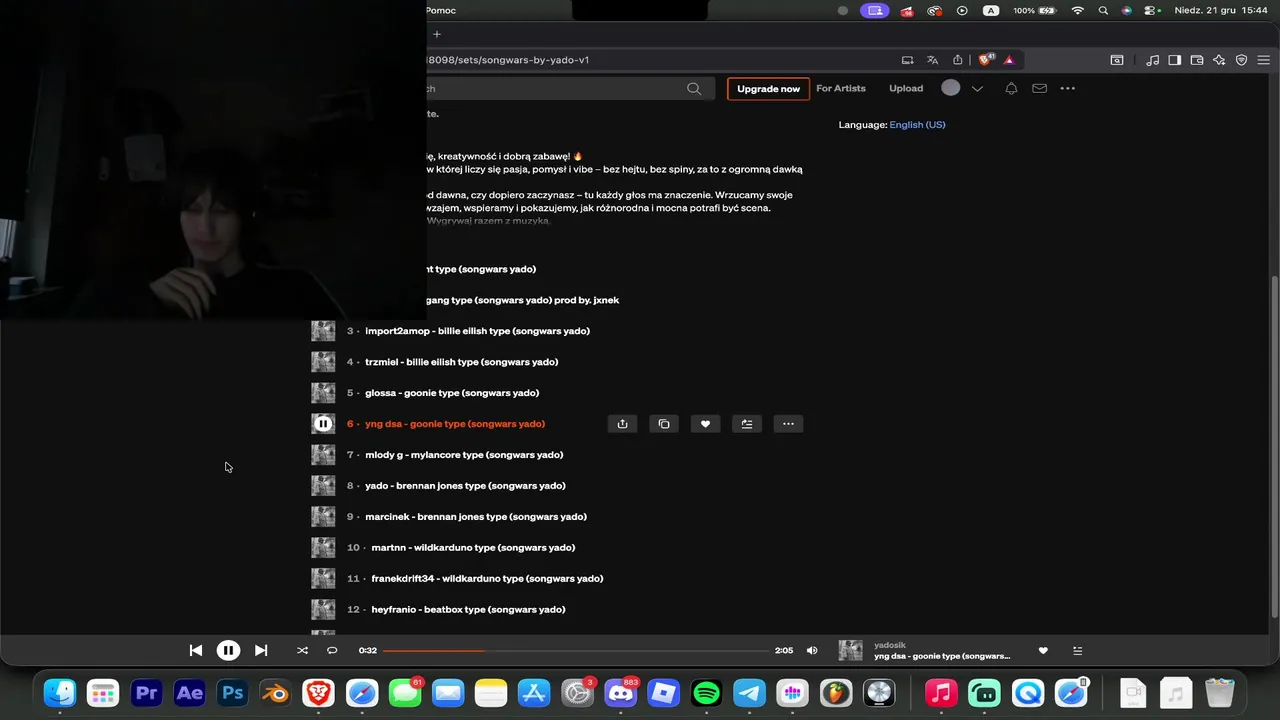Click Upgrade now button

[768, 88]
